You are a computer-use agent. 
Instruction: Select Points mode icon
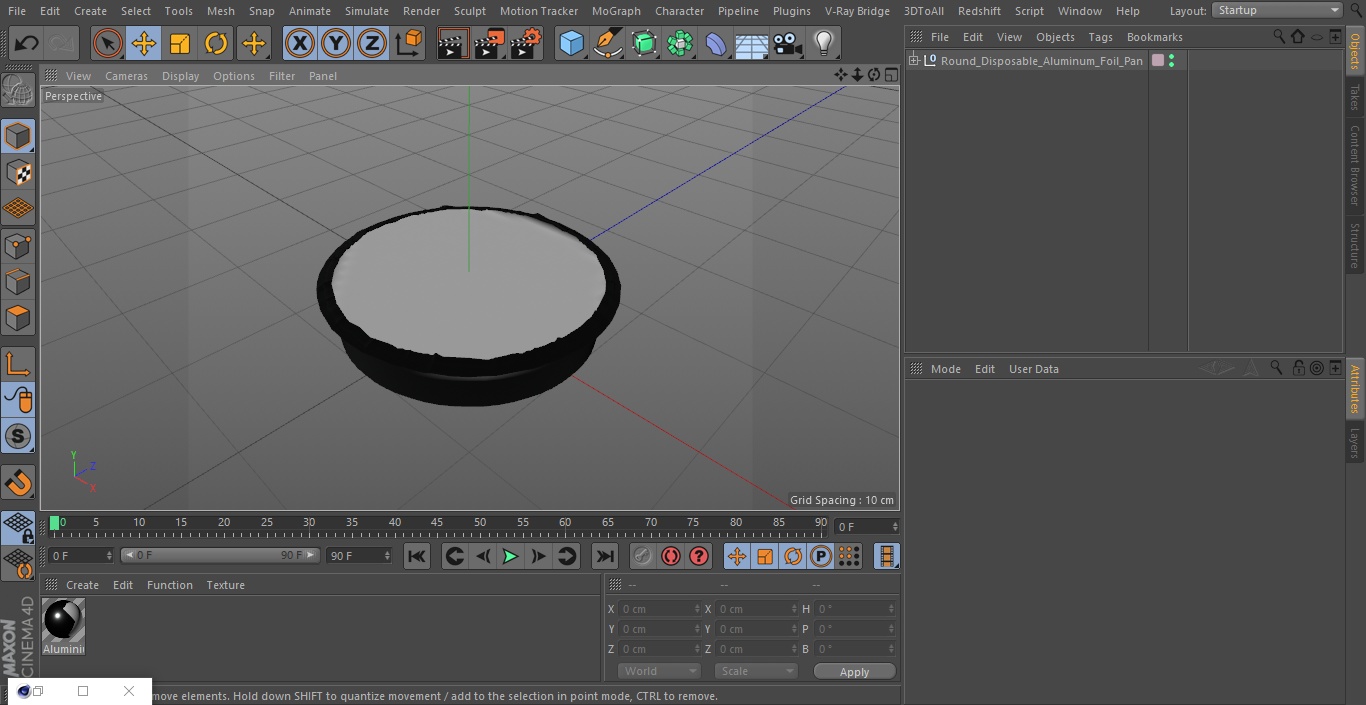tap(18, 246)
